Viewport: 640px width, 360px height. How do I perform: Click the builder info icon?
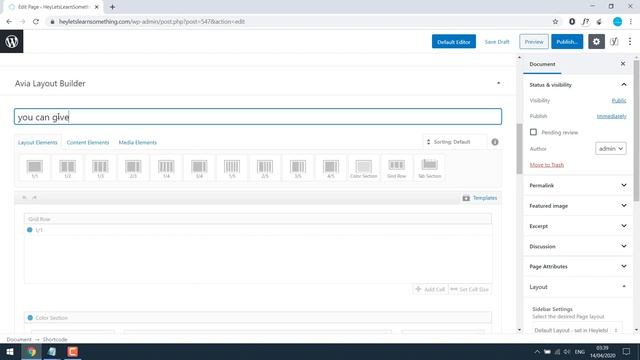495,142
